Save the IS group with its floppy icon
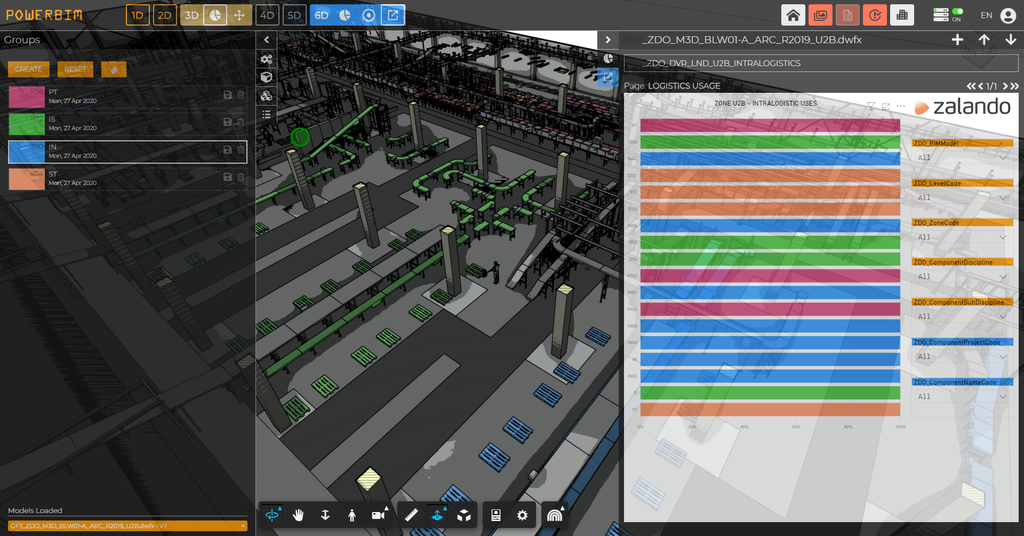This screenshot has height=536, width=1024. pyautogui.click(x=227, y=122)
